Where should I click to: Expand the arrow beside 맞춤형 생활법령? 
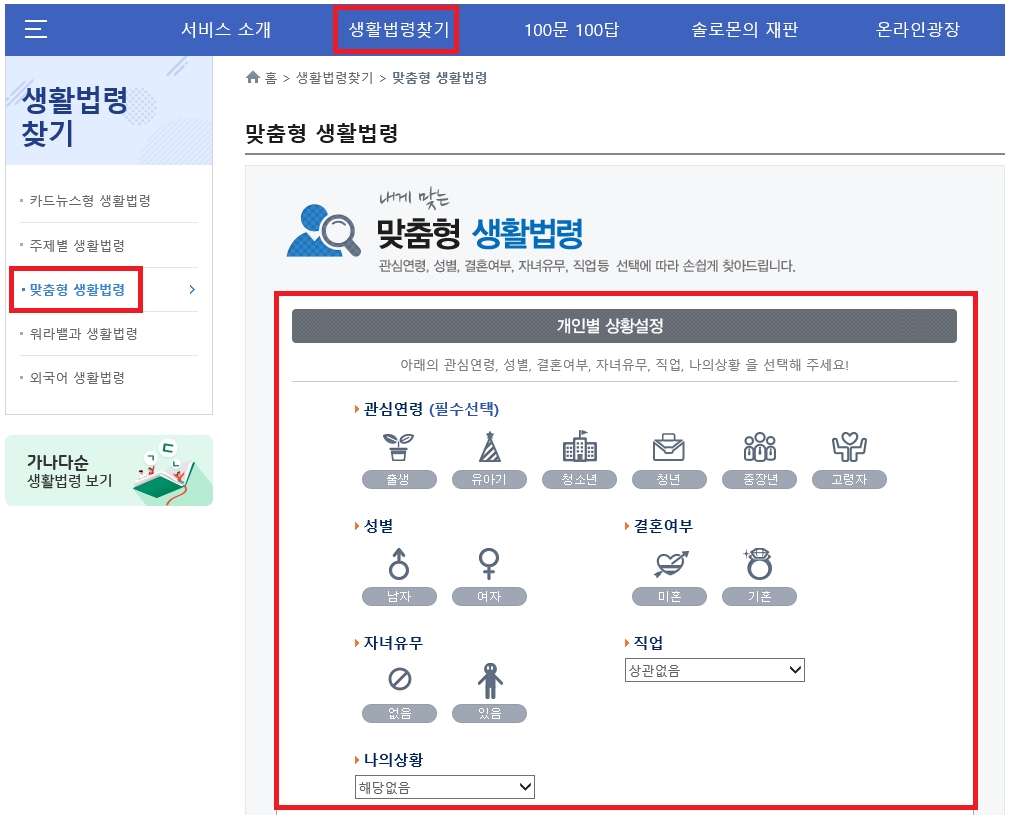192,290
